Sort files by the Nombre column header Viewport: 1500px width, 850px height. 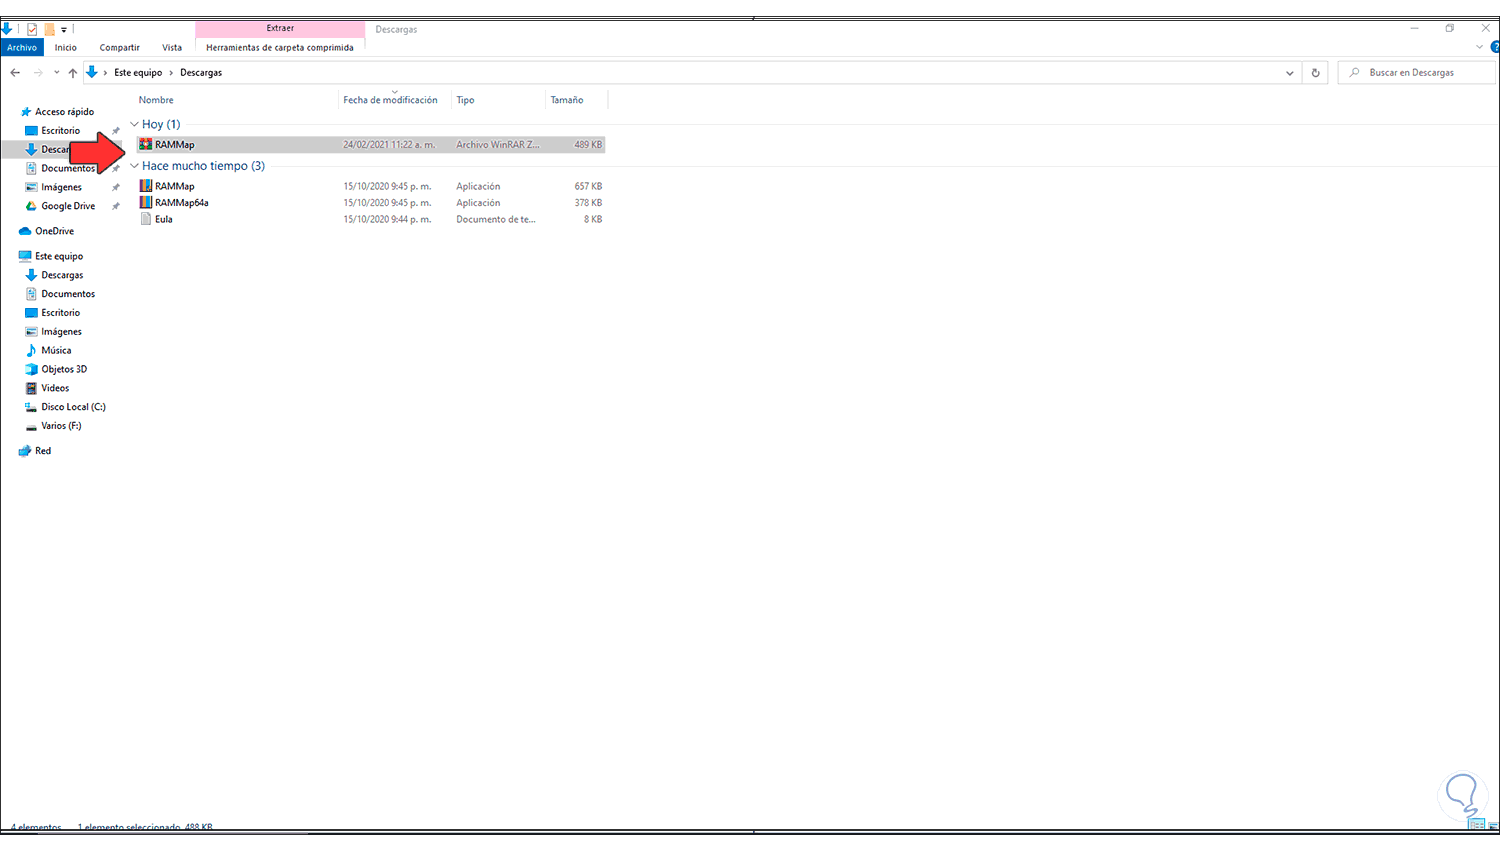(x=156, y=100)
